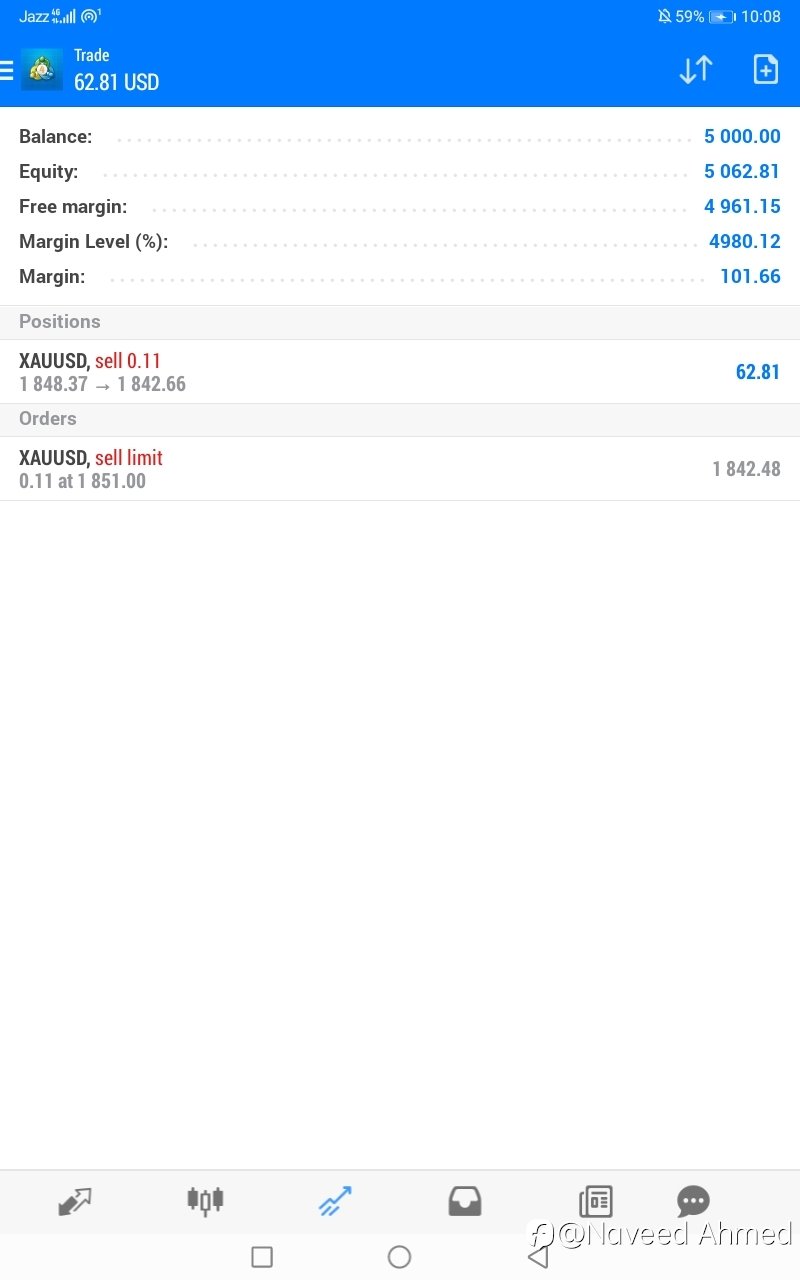Open the hamburger side menu
This screenshot has height=1280, width=800.
click(x=6, y=70)
